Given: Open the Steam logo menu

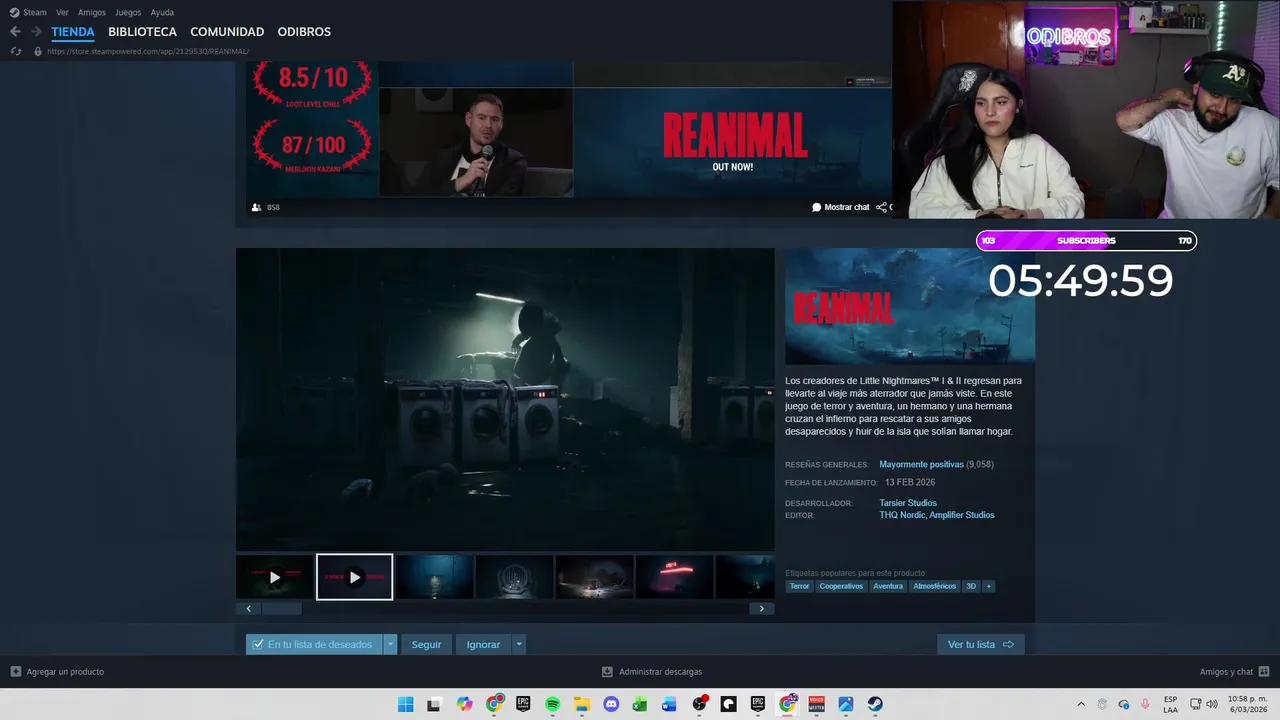Looking at the screenshot, I should (28, 12).
